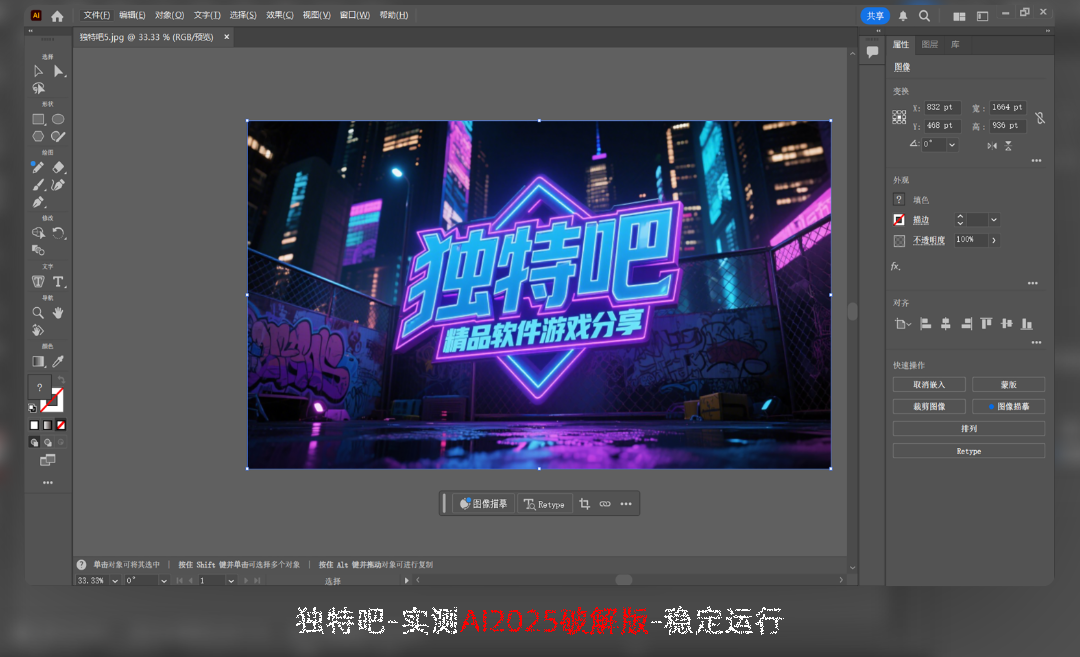Set color mode to None (red slash)

click(61, 425)
